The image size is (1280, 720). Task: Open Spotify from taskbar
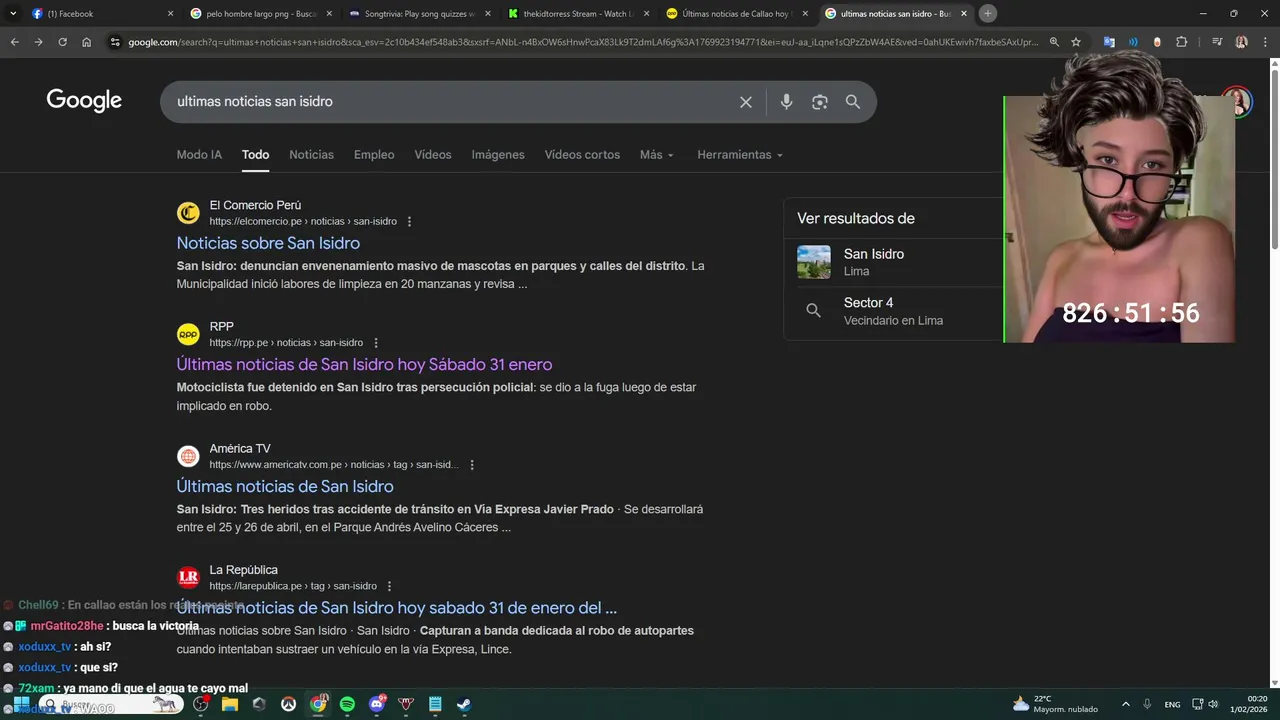[347, 704]
